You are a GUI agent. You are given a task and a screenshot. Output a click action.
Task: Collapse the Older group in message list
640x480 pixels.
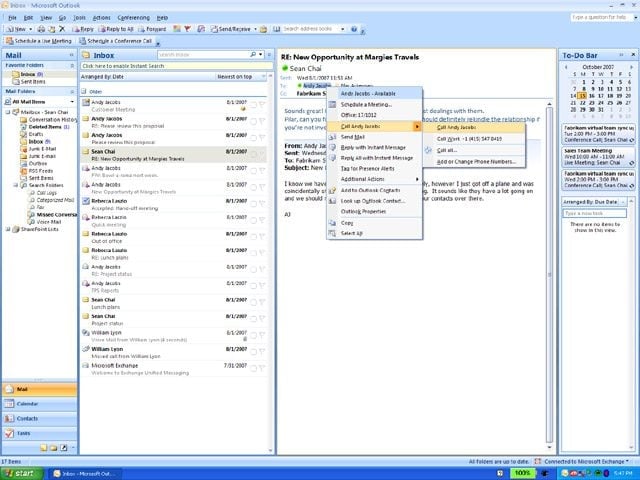click(84, 91)
